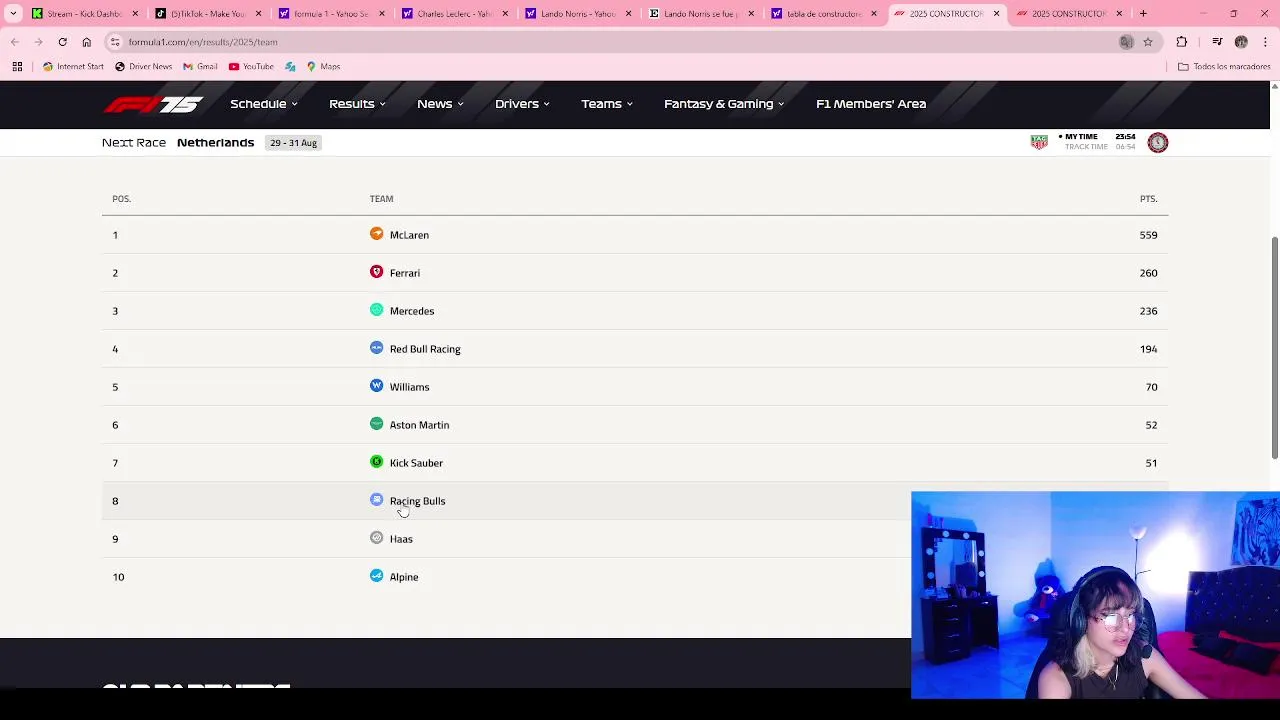Viewport: 1280px width, 720px height.
Task: Click the TEAM column header
Action: [381, 198]
